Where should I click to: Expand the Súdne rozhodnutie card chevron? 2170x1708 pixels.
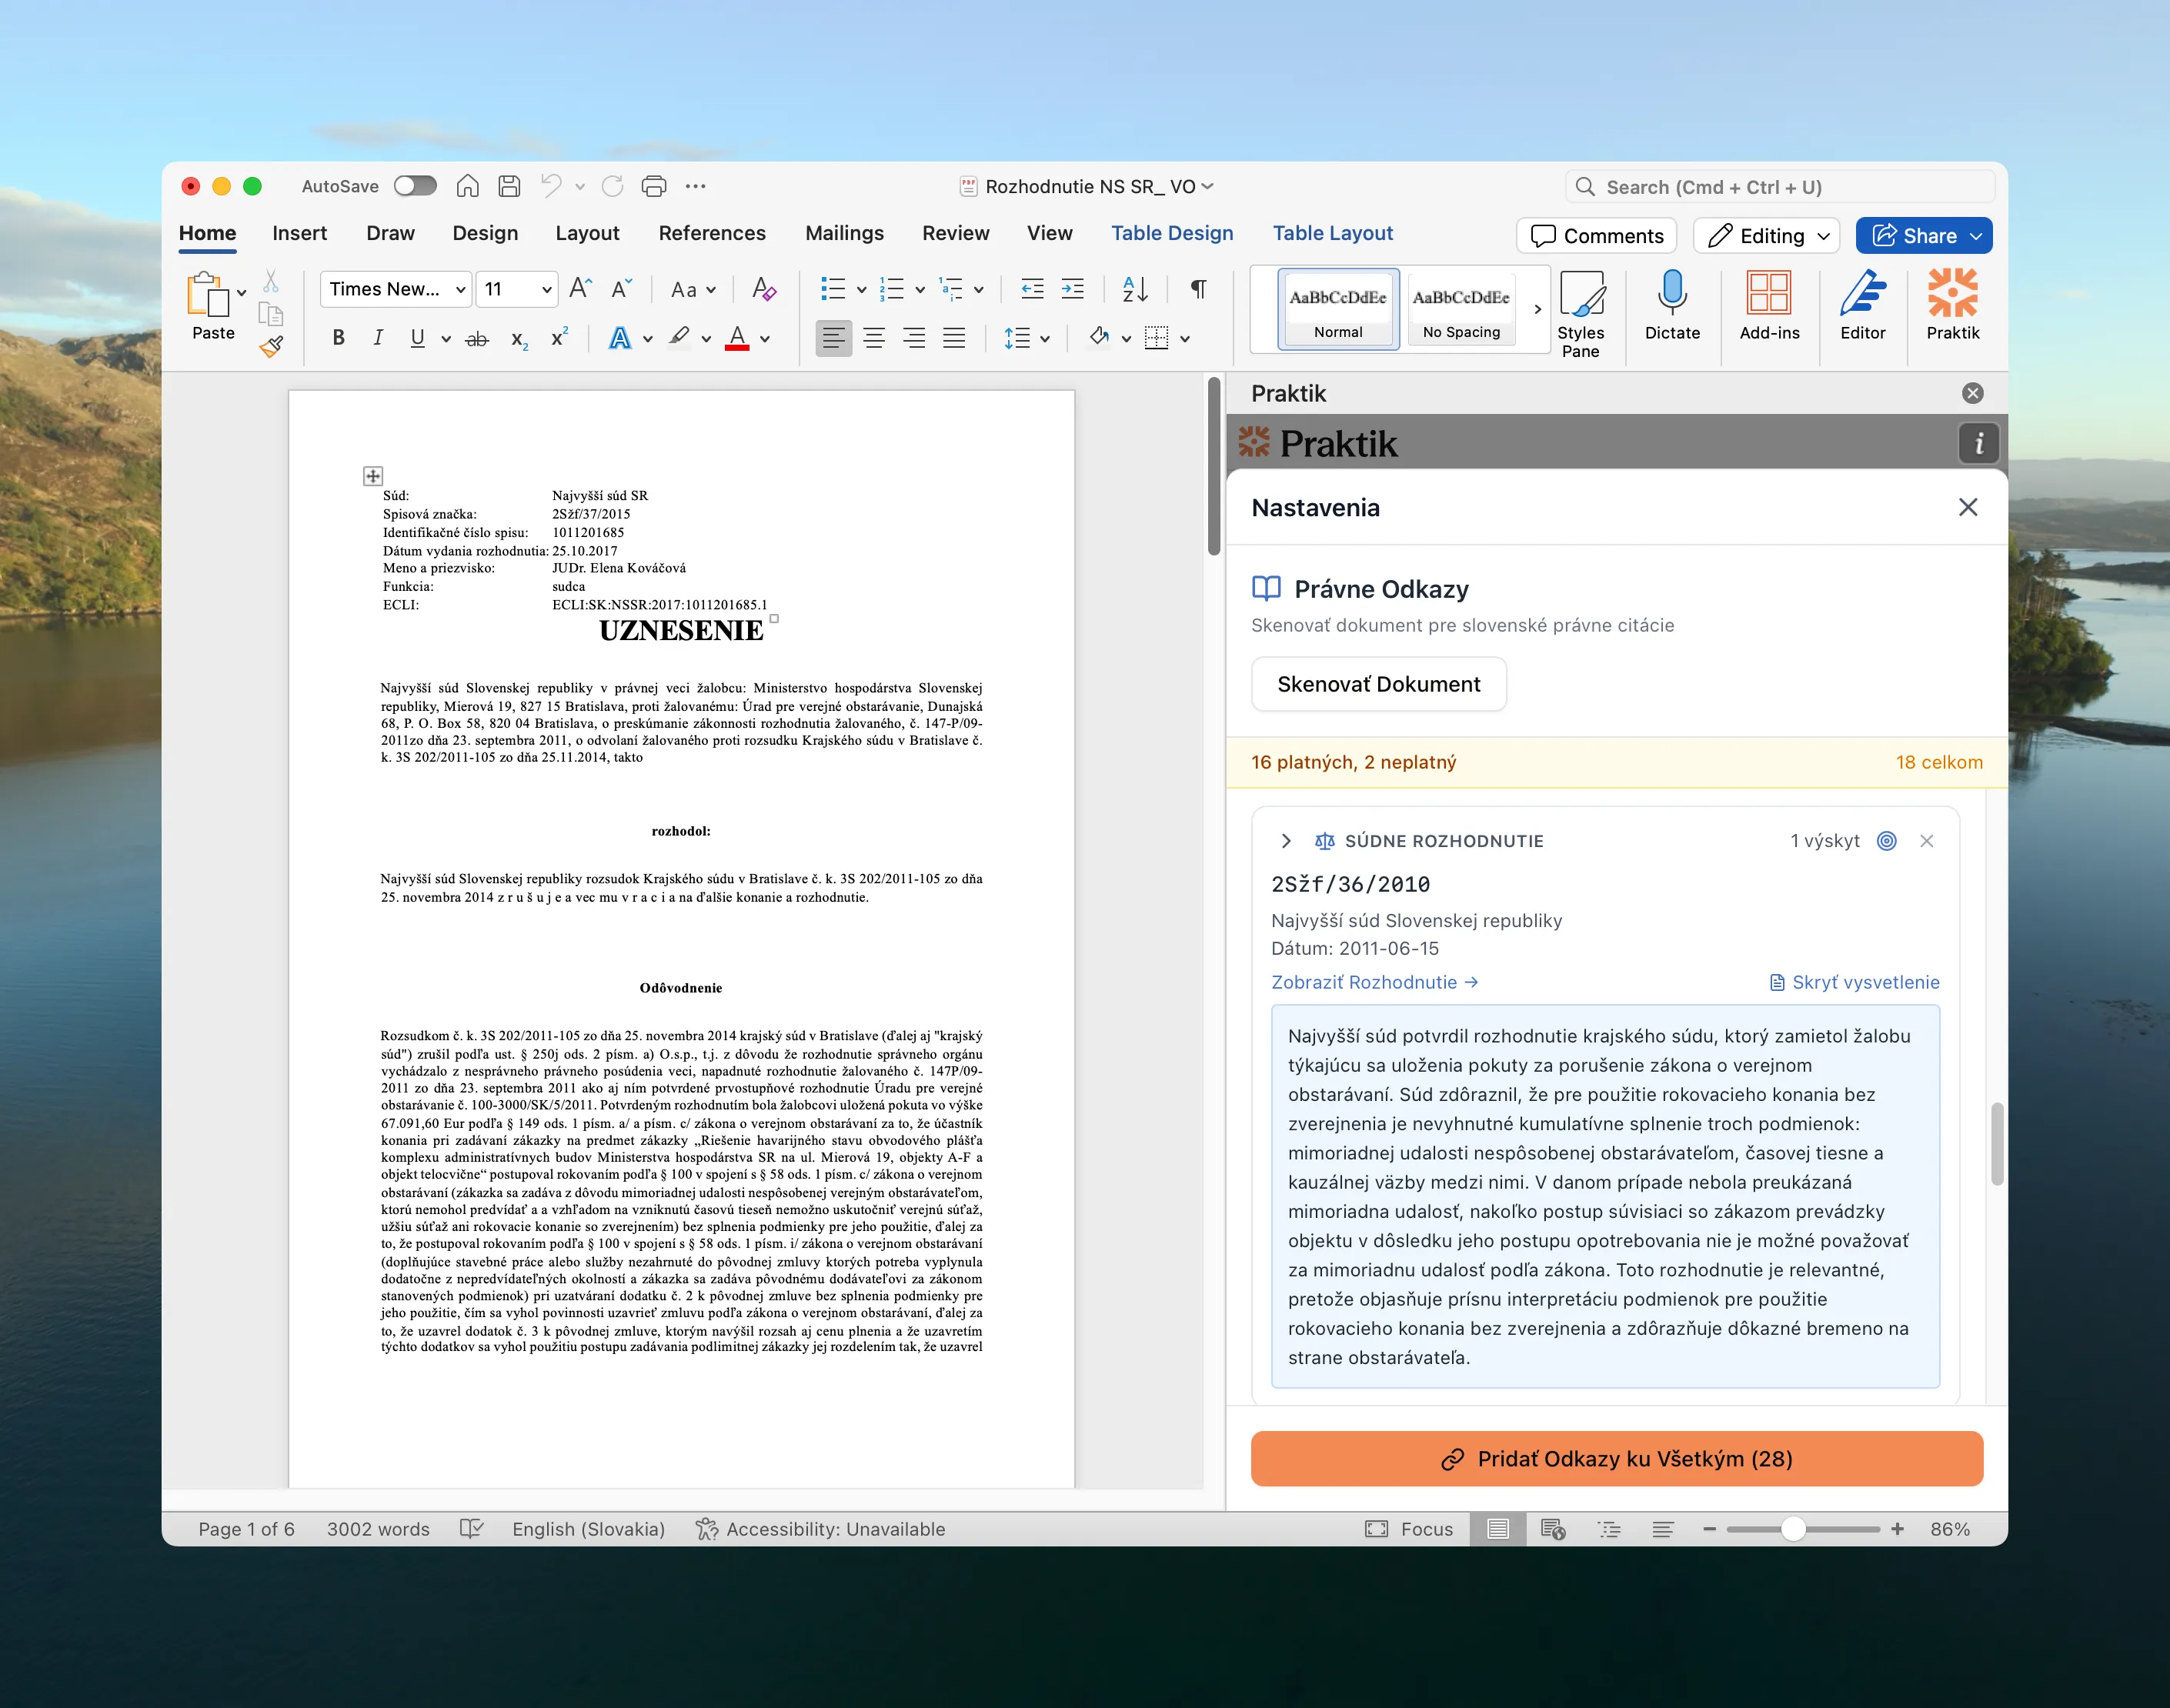pos(1286,841)
